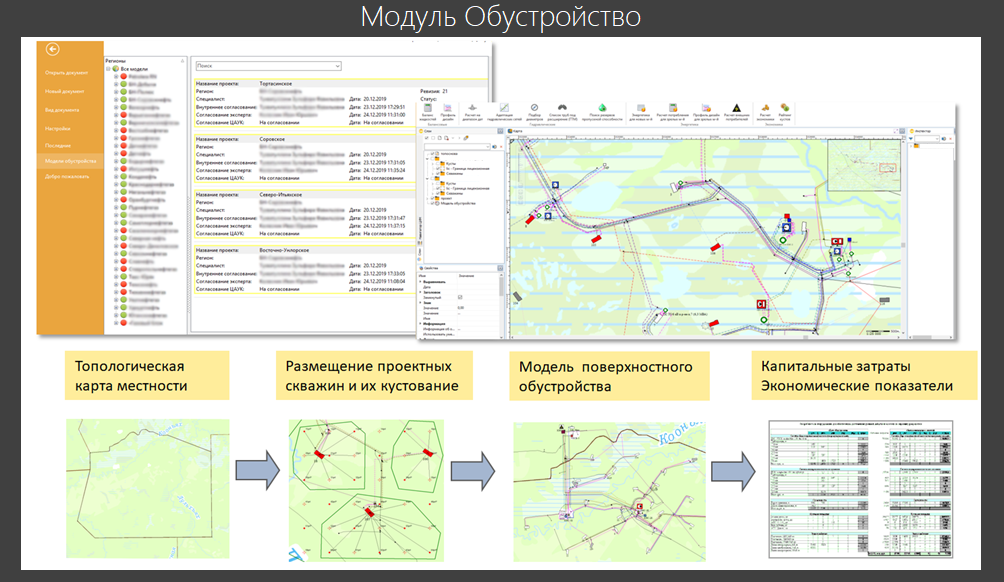Viewport: 1004px width, 582px height.
Task: Switch to the Карта tab
Action: pos(514,131)
